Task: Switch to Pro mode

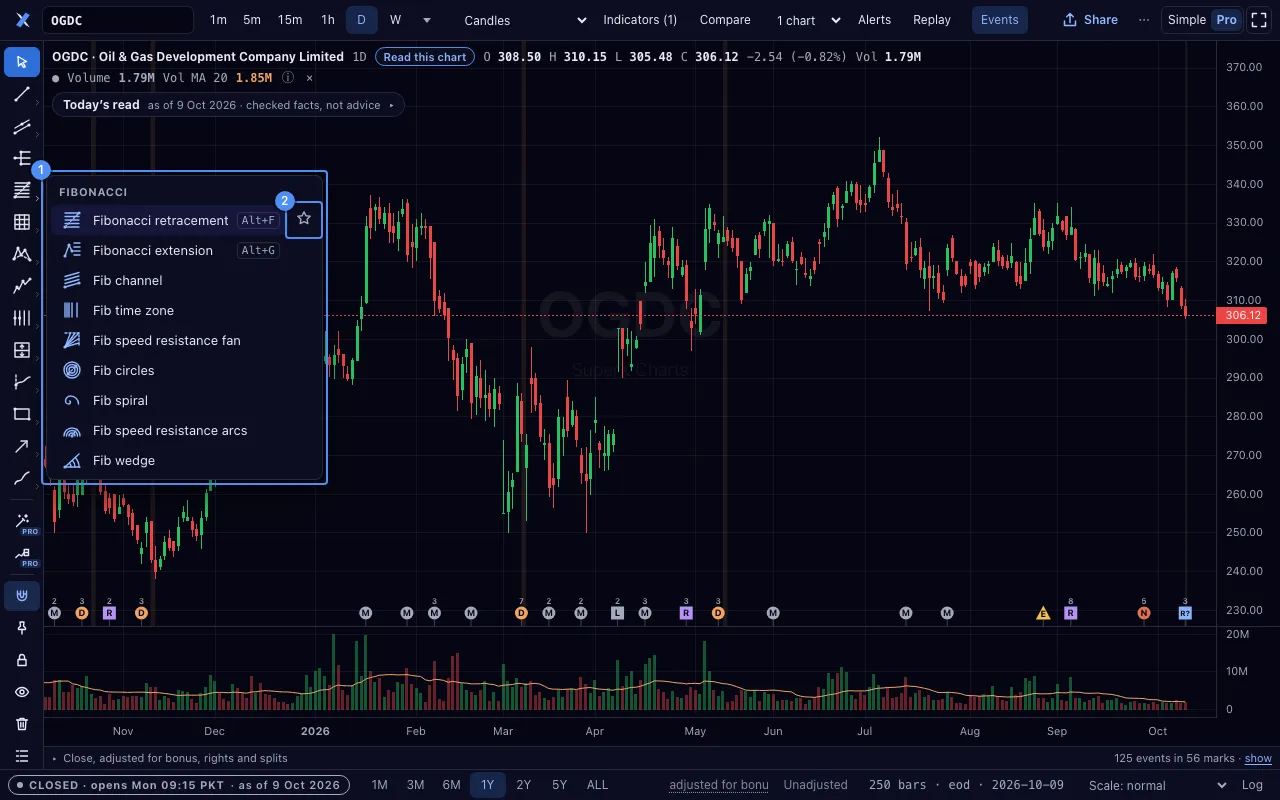Action: pos(1226,20)
